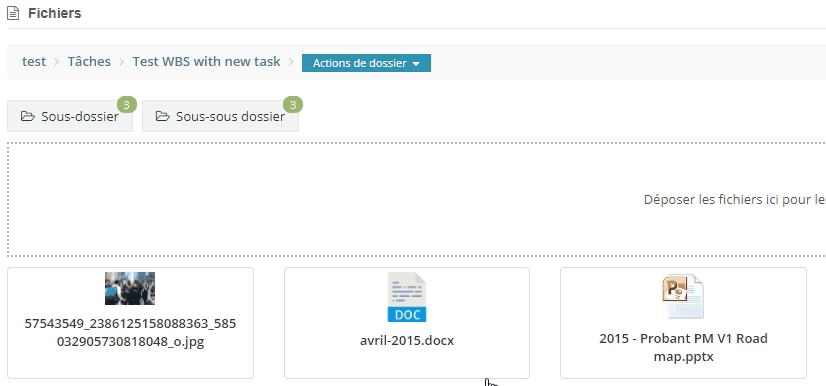Navigate to the test breadcrumb
Screen dimensions: 826x386
click(x=34, y=62)
